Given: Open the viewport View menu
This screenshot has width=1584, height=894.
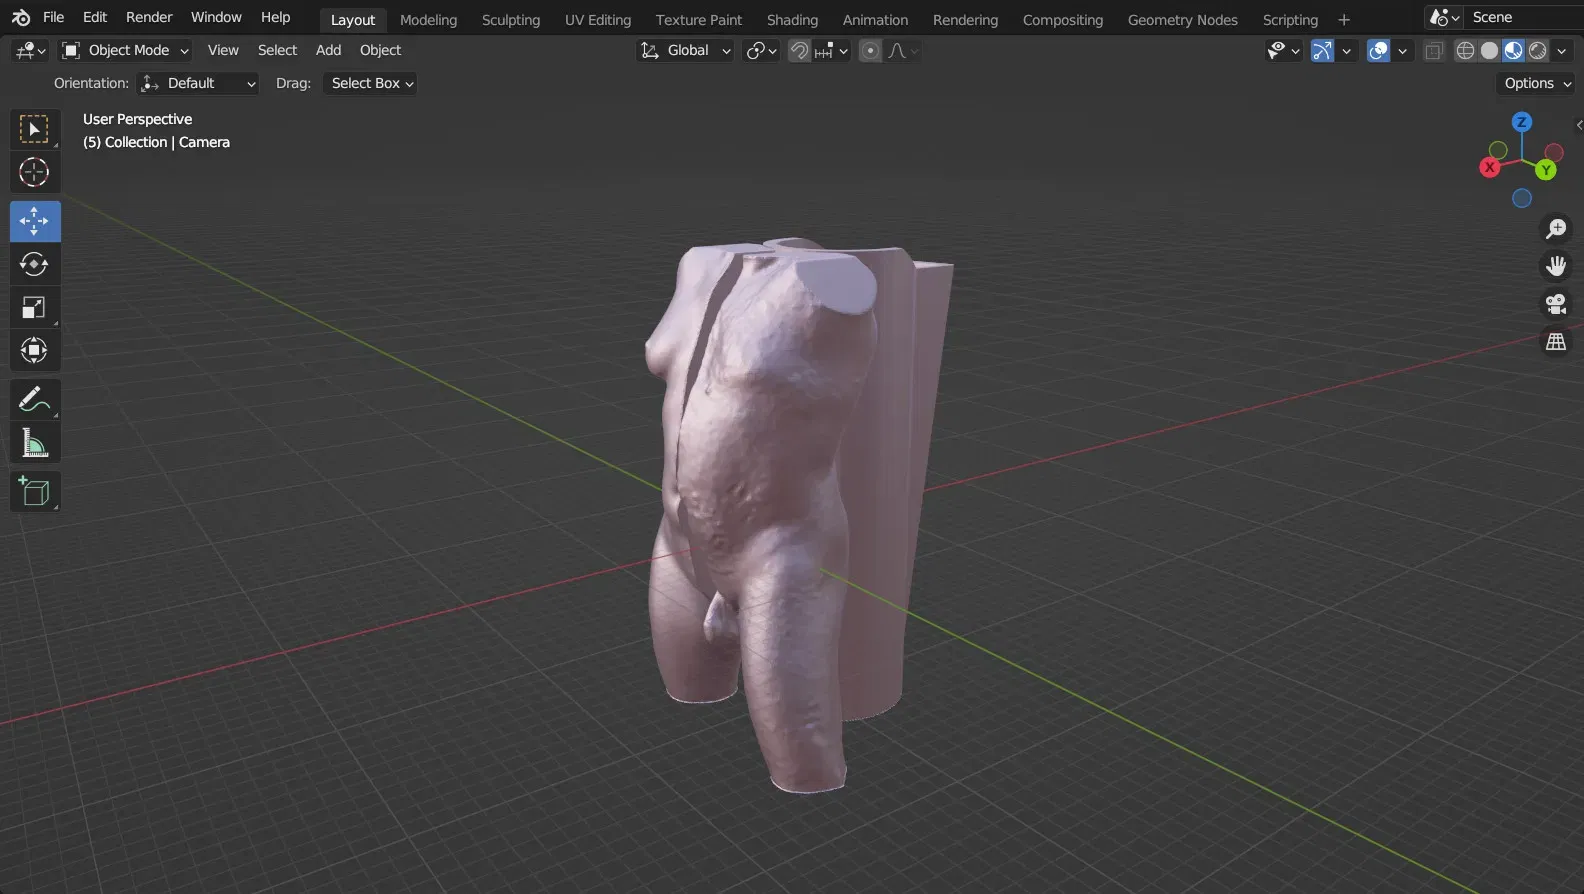Looking at the screenshot, I should tap(223, 51).
